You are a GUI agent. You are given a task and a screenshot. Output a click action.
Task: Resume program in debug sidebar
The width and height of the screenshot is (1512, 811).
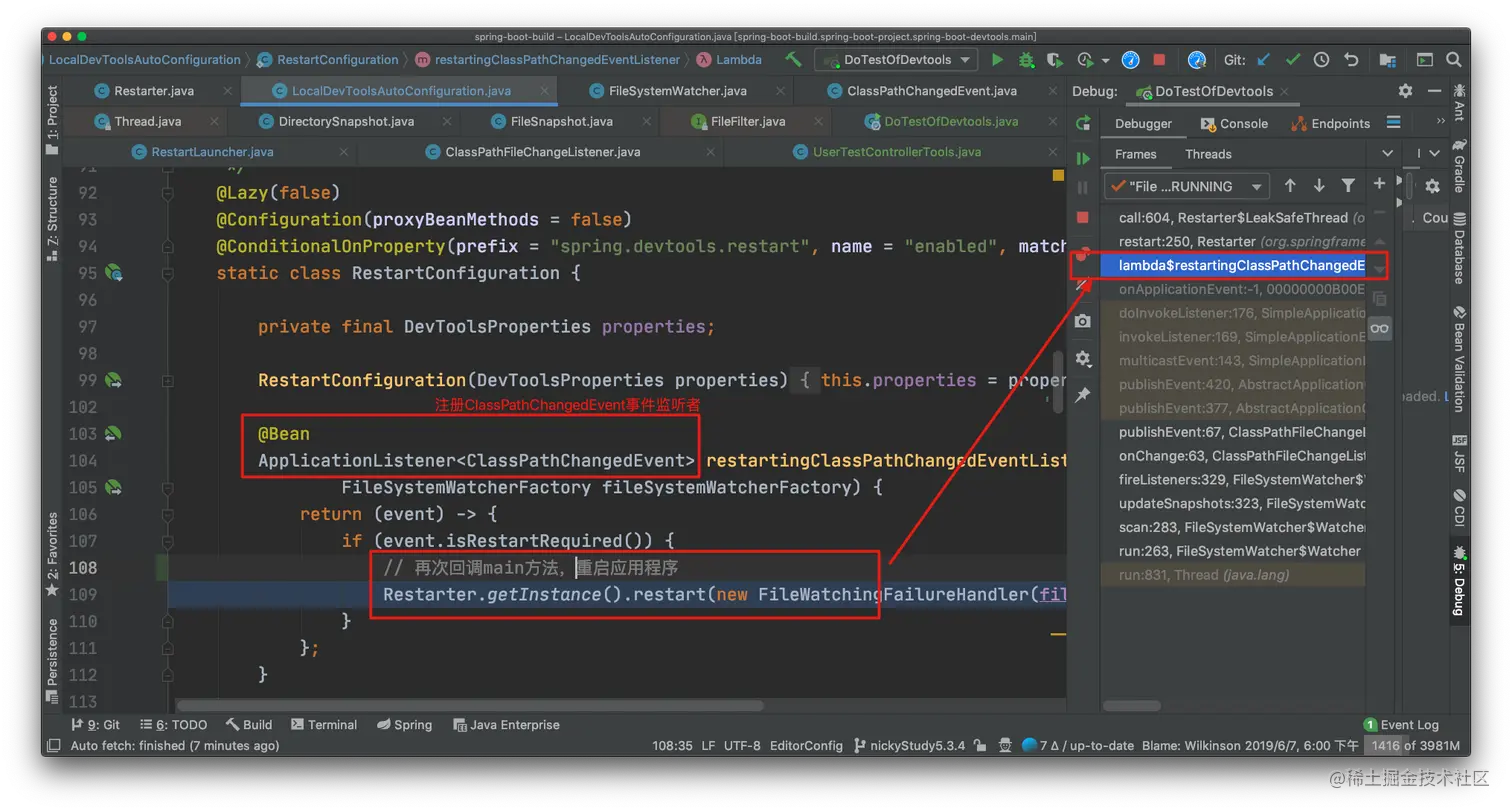[x=1083, y=158]
